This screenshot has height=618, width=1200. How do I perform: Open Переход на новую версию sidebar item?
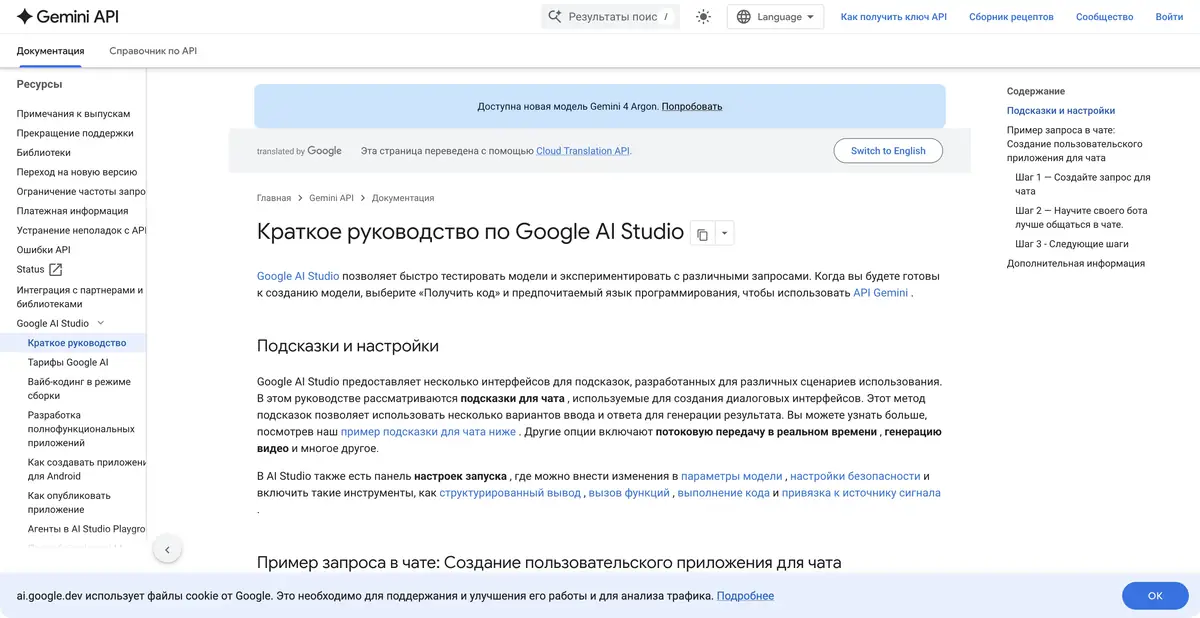77,172
